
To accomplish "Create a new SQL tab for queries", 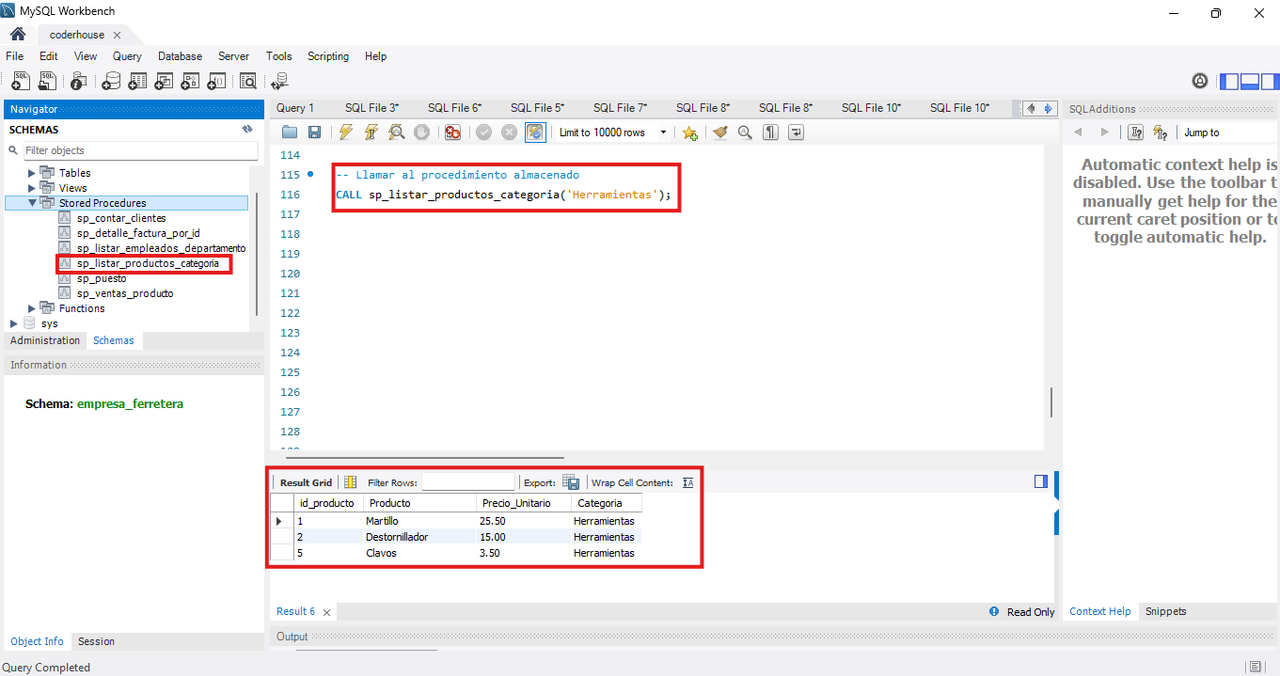I will (x=20, y=81).
